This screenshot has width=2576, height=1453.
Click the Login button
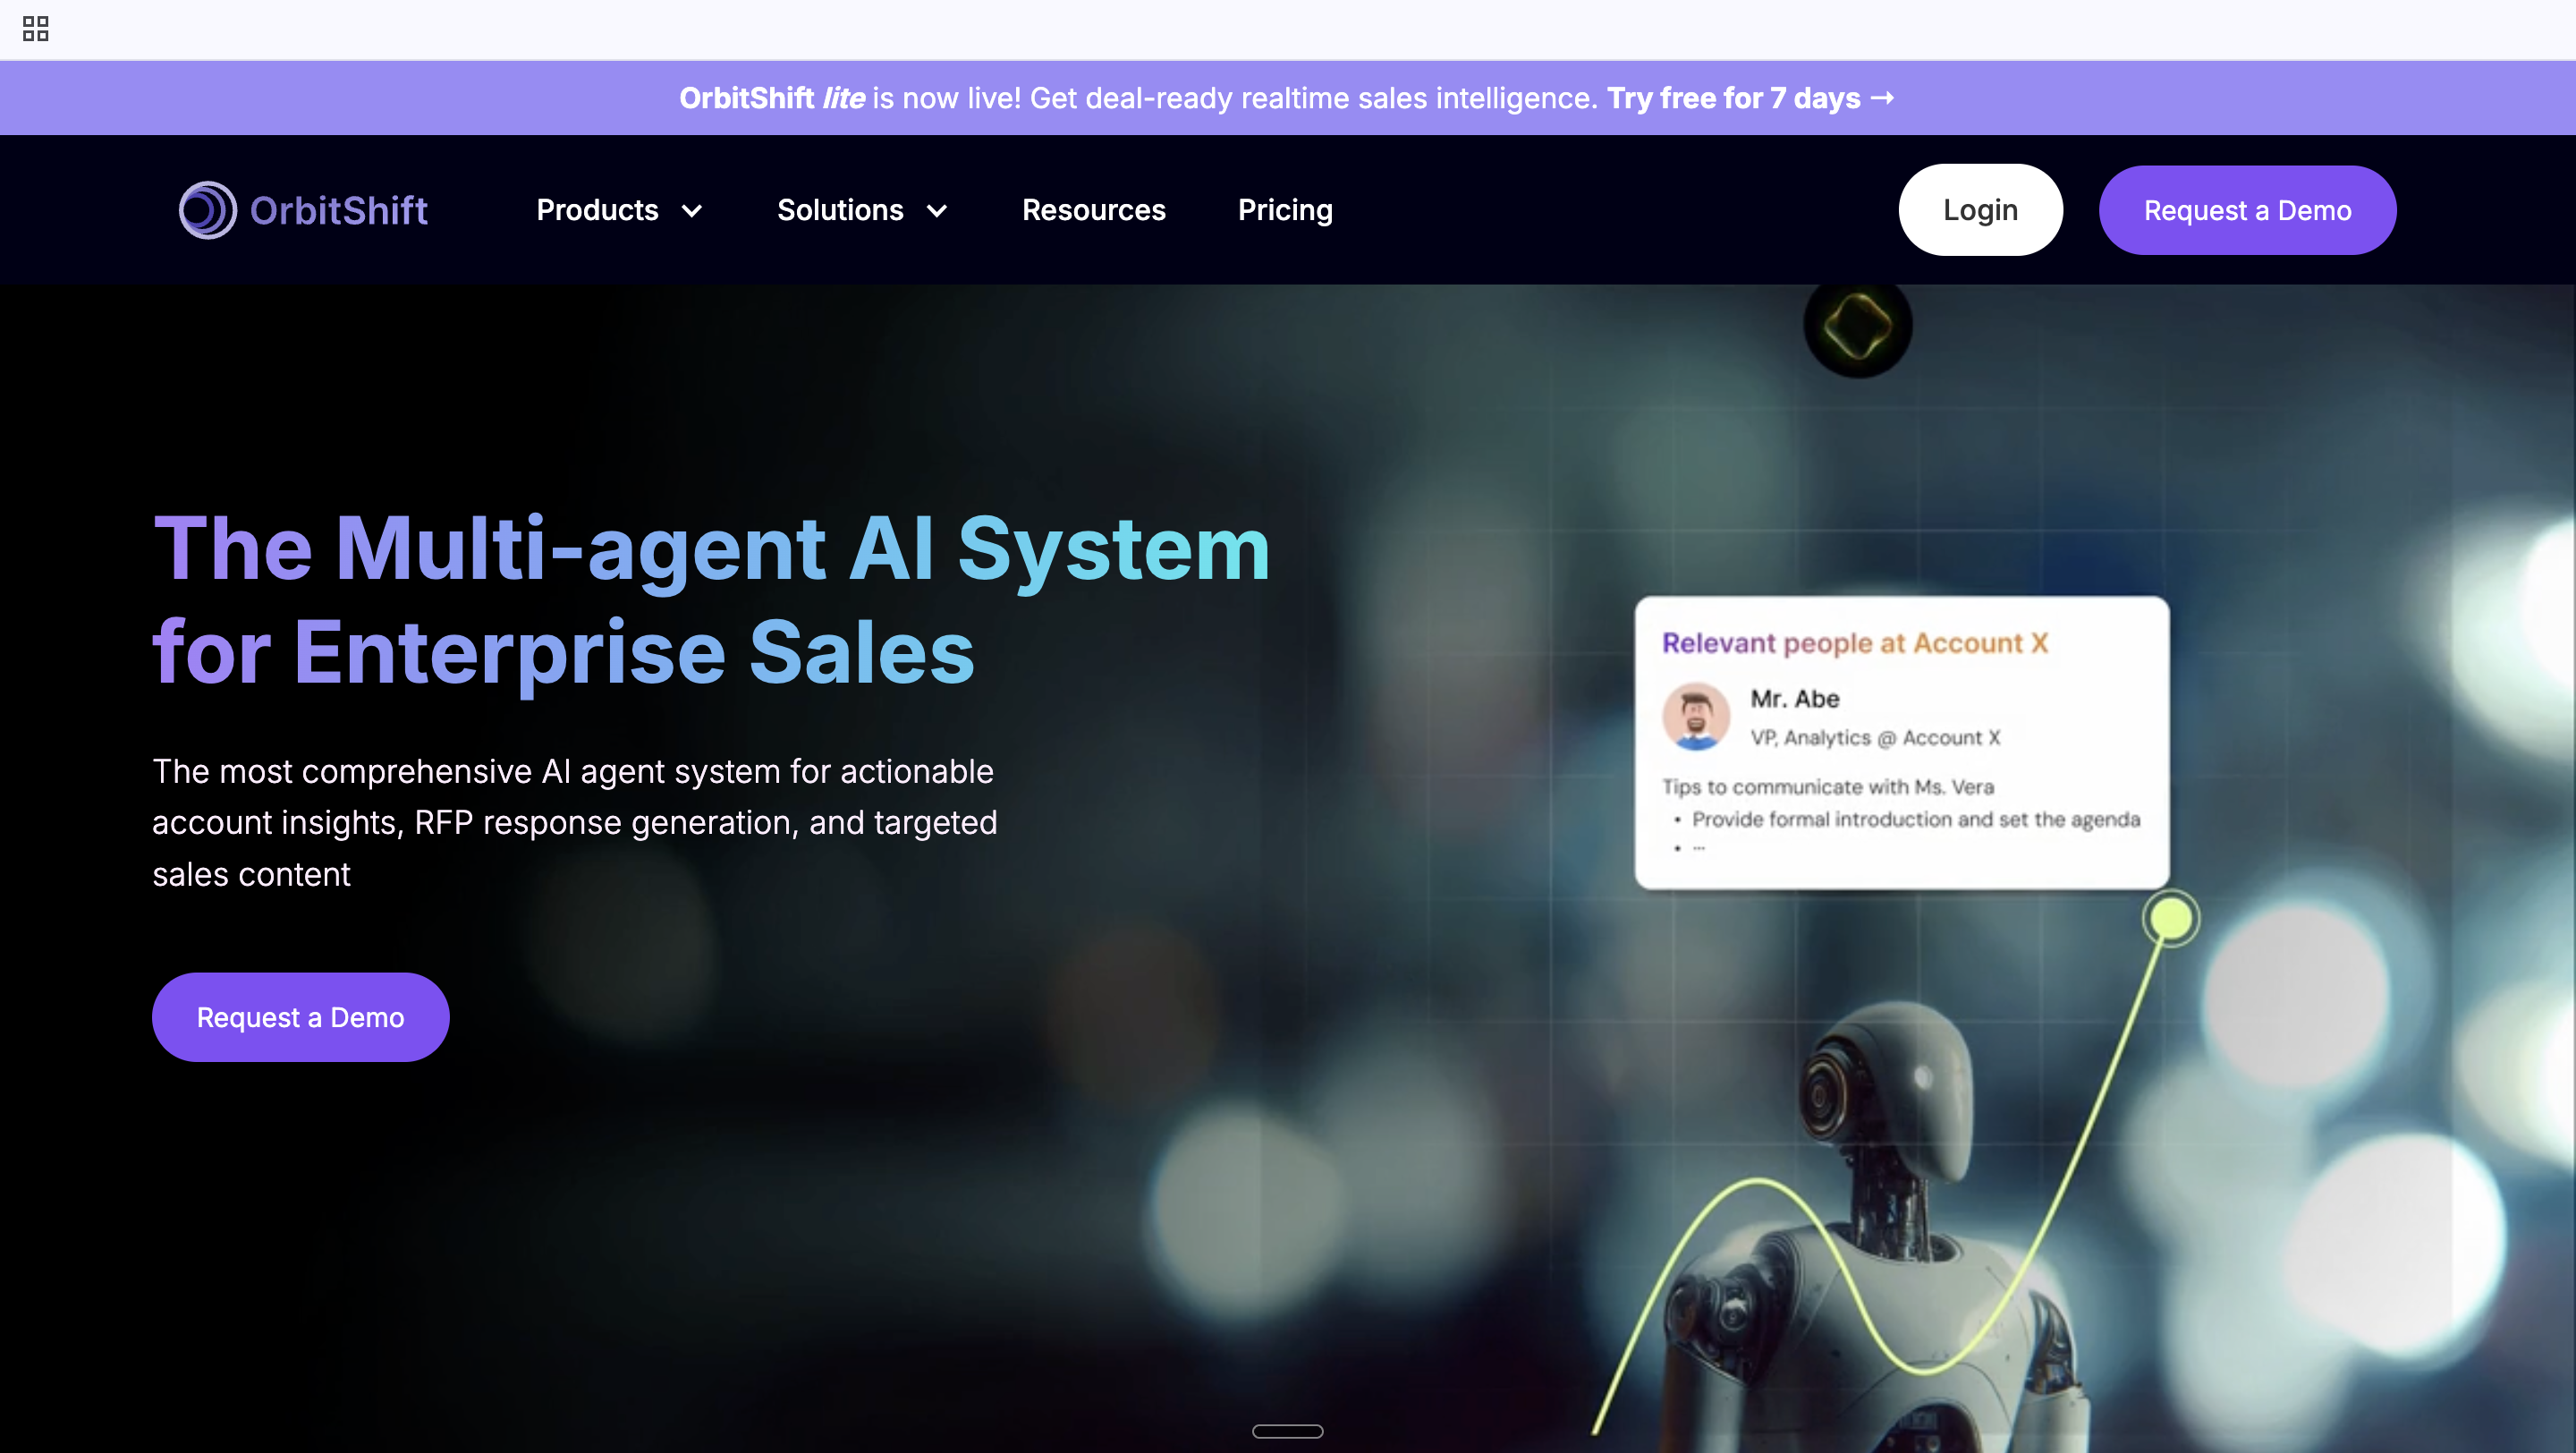pos(1980,210)
